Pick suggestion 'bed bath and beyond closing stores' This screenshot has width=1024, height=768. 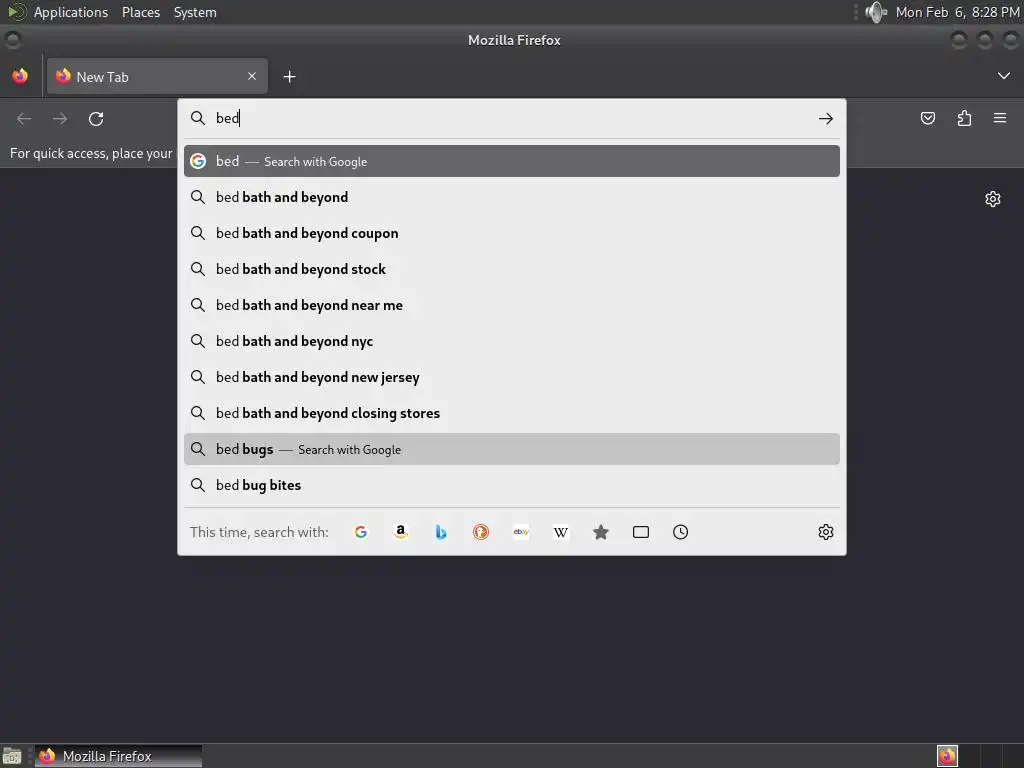(512, 413)
